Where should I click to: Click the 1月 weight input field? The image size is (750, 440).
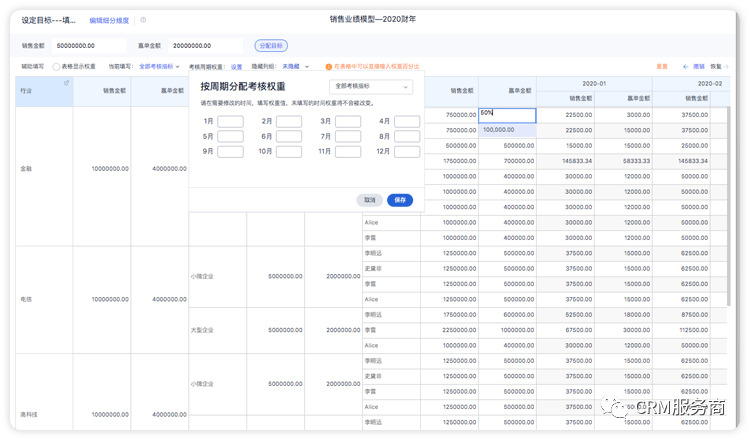(x=230, y=121)
